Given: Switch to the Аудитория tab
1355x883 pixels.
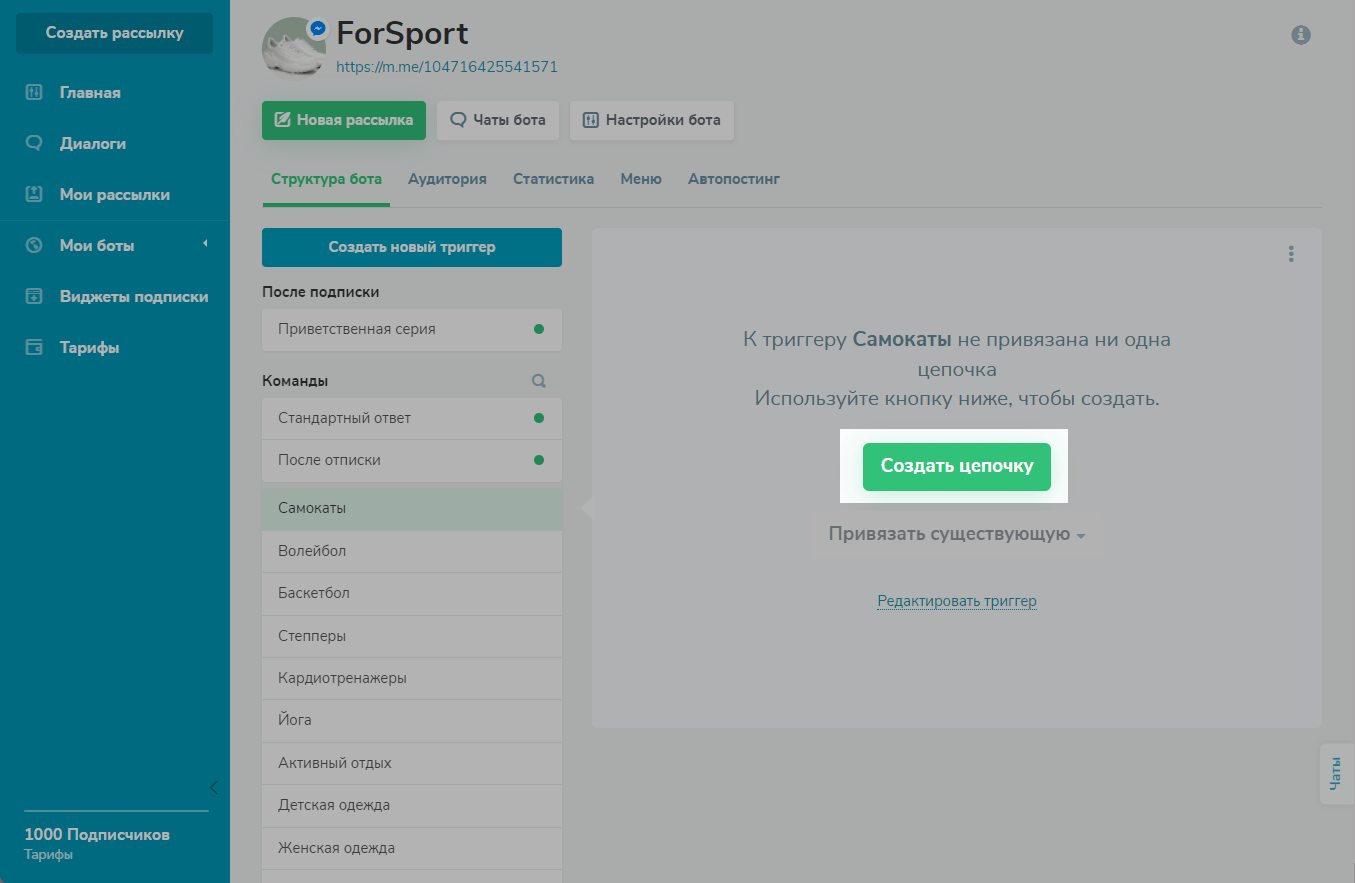Looking at the screenshot, I should tap(447, 179).
